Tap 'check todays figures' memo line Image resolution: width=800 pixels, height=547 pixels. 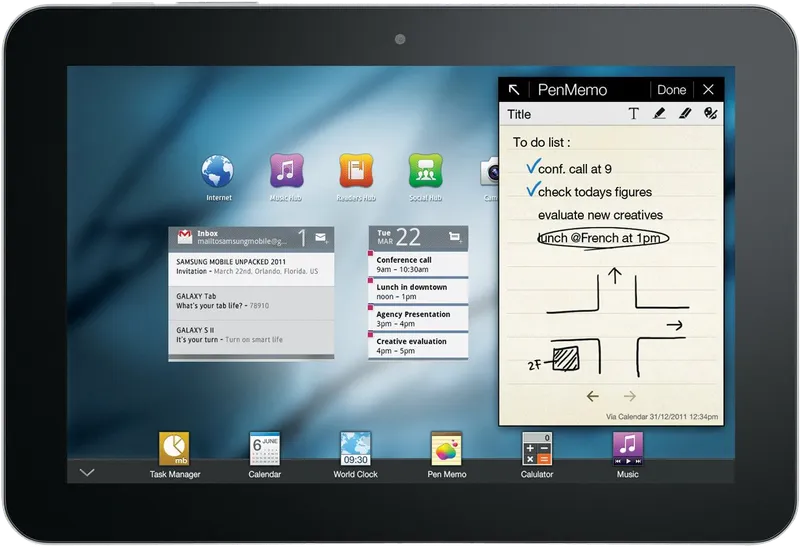tap(595, 192)
